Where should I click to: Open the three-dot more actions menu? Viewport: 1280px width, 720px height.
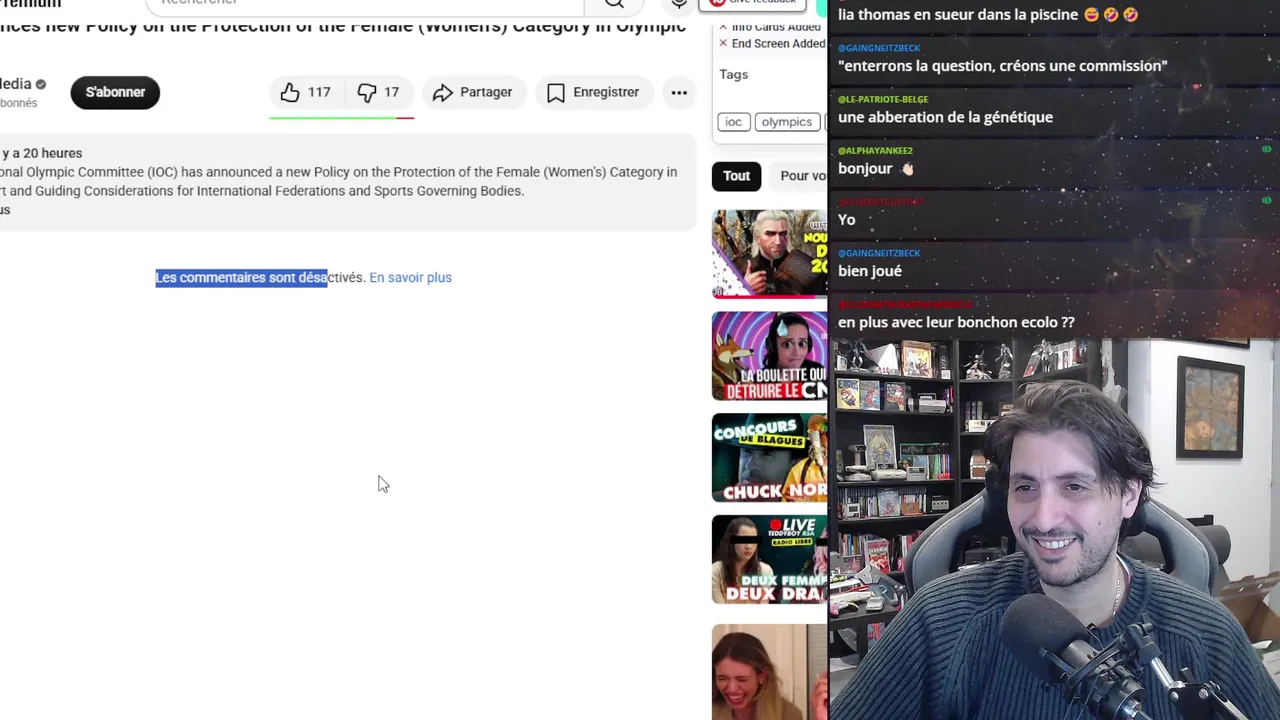point(679,92)
